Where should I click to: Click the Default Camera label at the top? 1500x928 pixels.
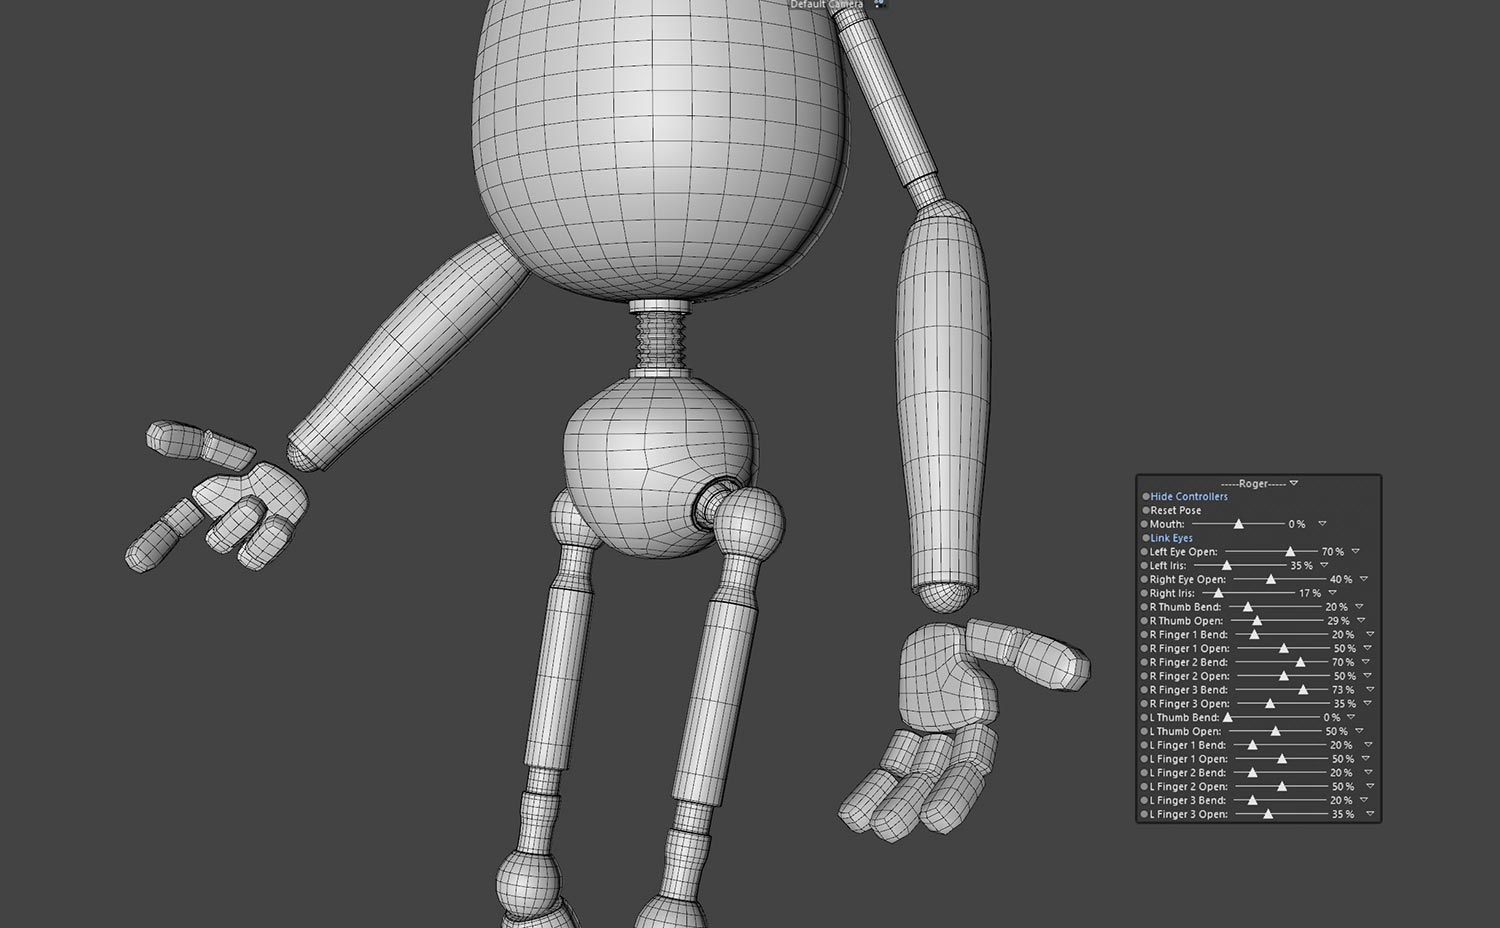coord(826,6)
